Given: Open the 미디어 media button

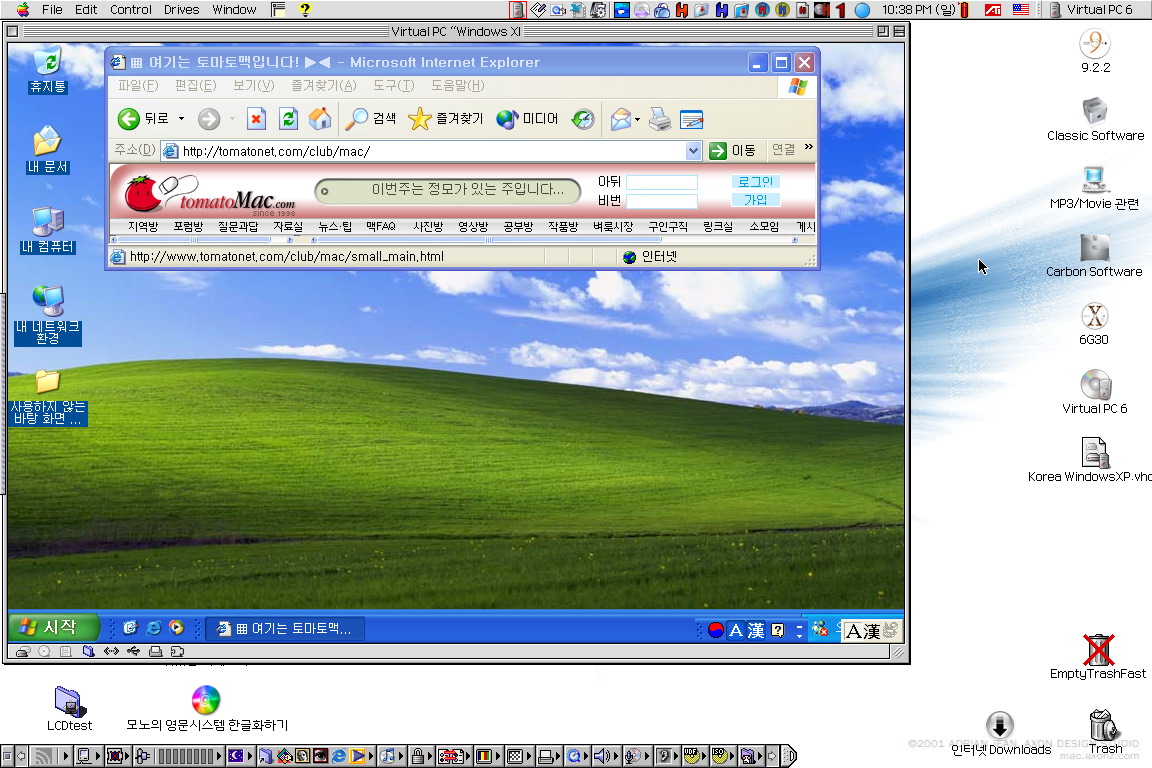Looking at the screenshot, I should (528, 119).
